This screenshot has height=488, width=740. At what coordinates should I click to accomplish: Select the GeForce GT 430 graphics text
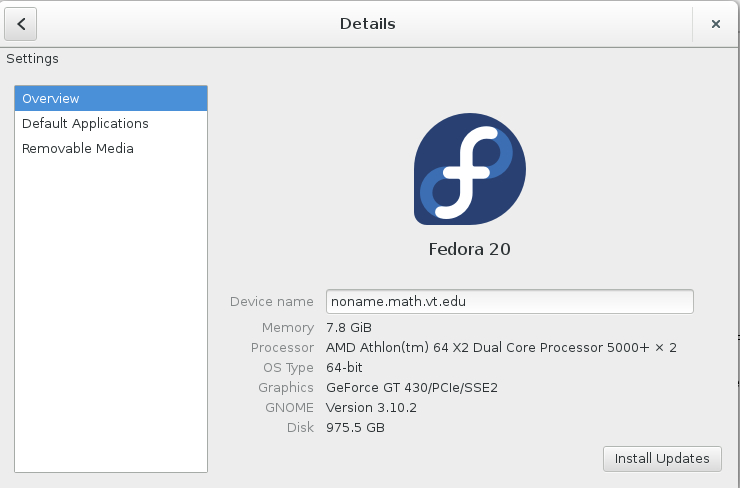click(x=412, y=388)
